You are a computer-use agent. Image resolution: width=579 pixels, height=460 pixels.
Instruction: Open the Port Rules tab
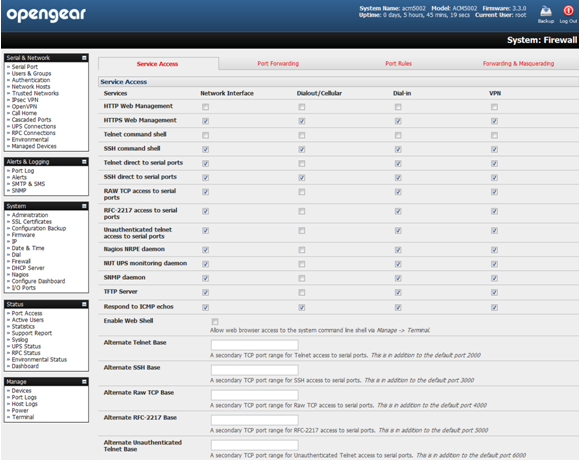(x=398, y=63)
